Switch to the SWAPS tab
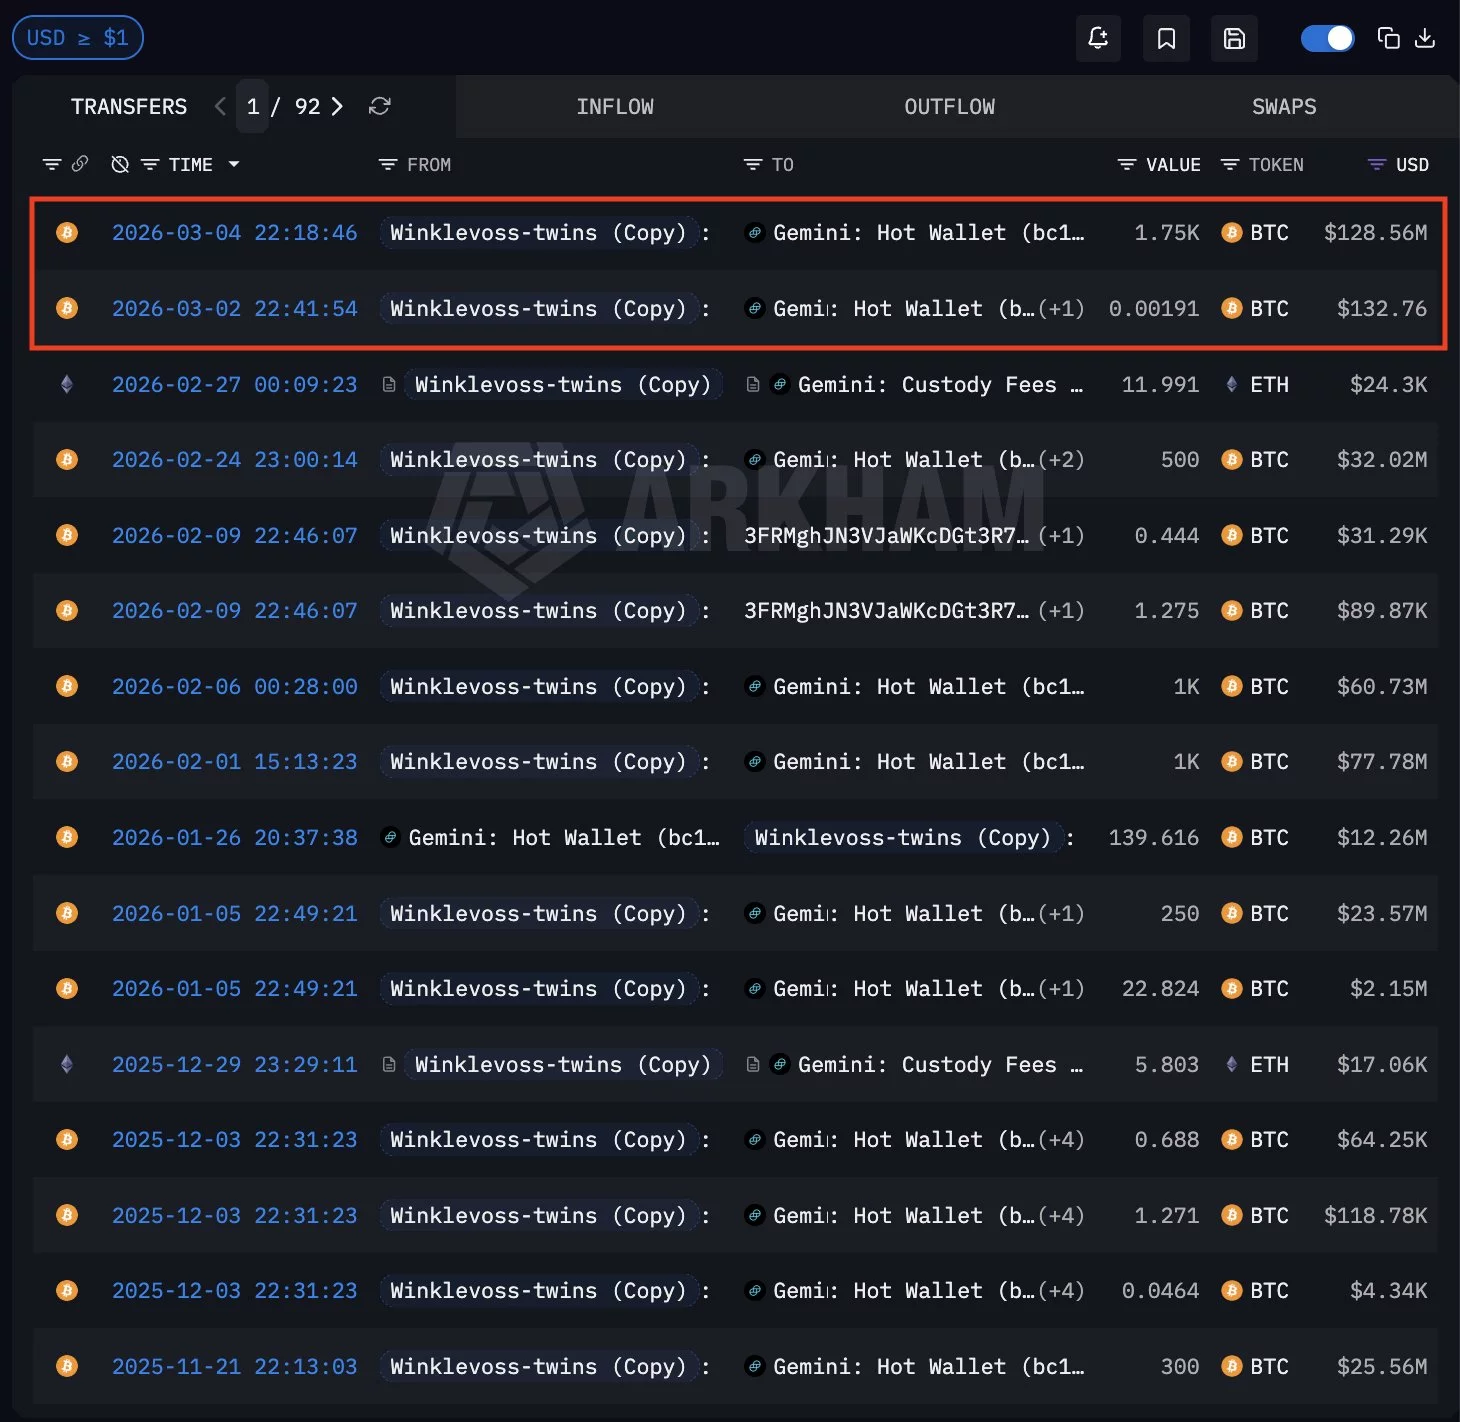 pos(1283,106)
